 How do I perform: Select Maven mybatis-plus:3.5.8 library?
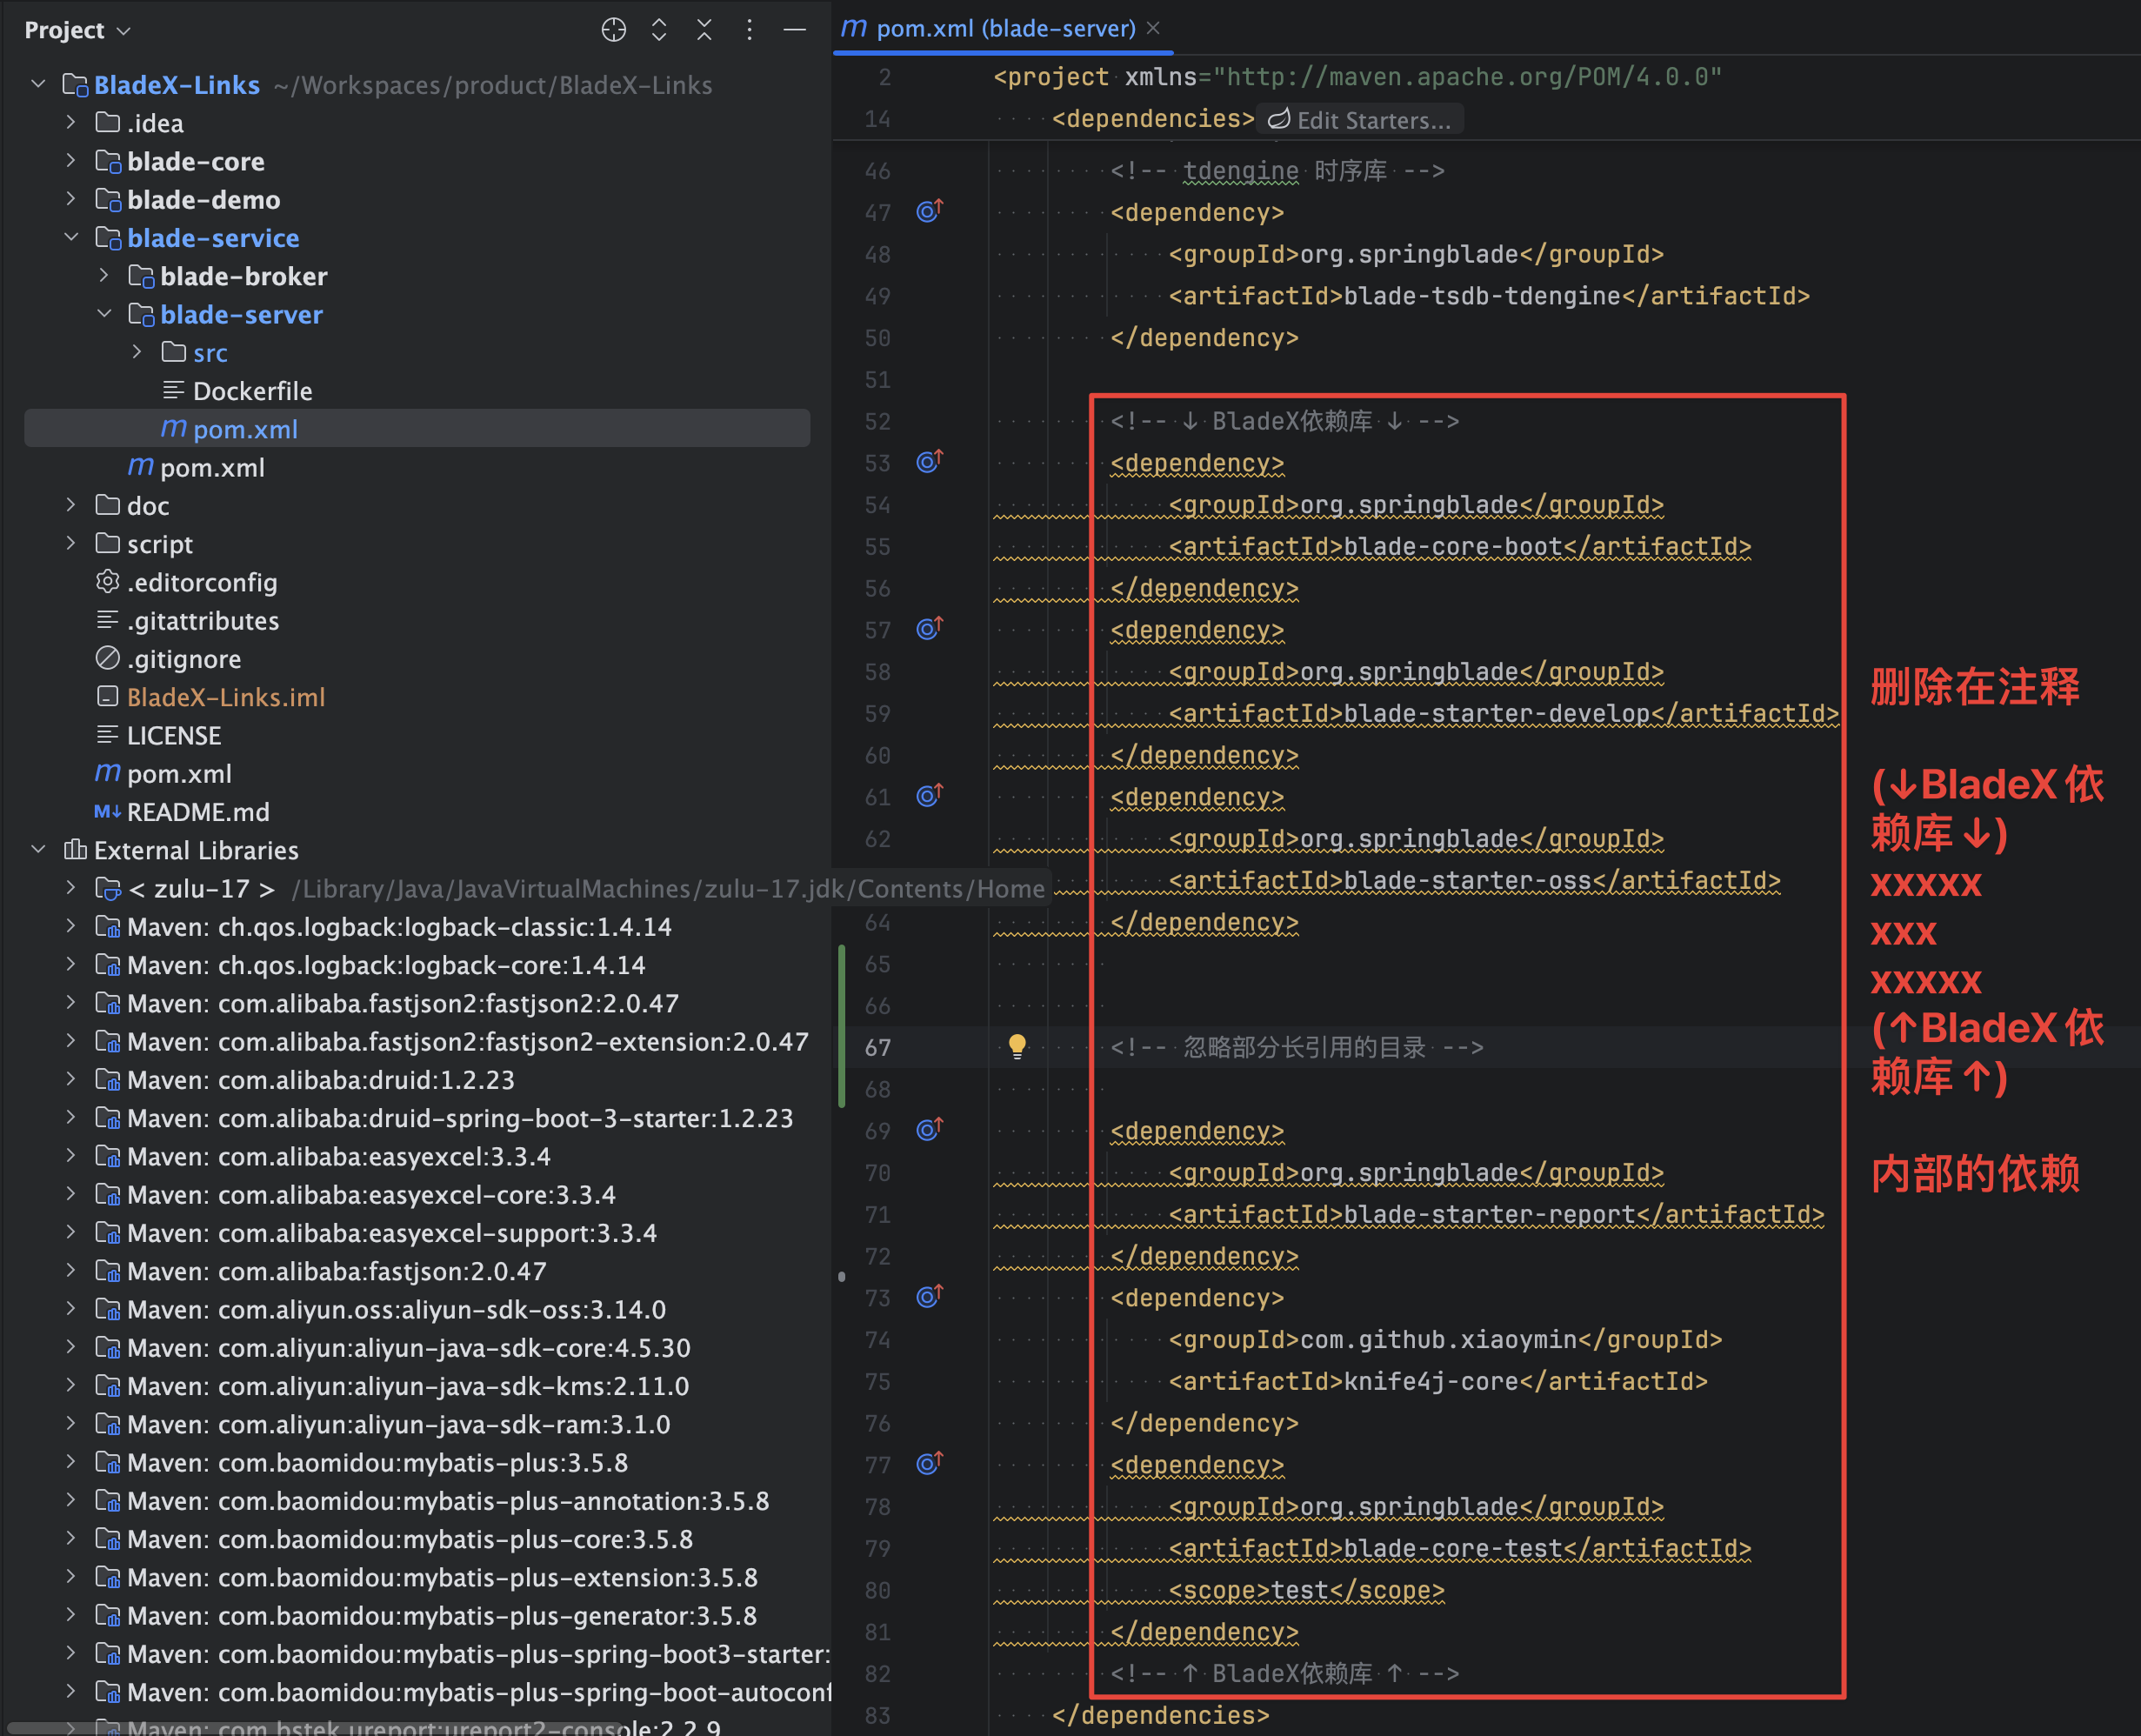pos(377,1462)
